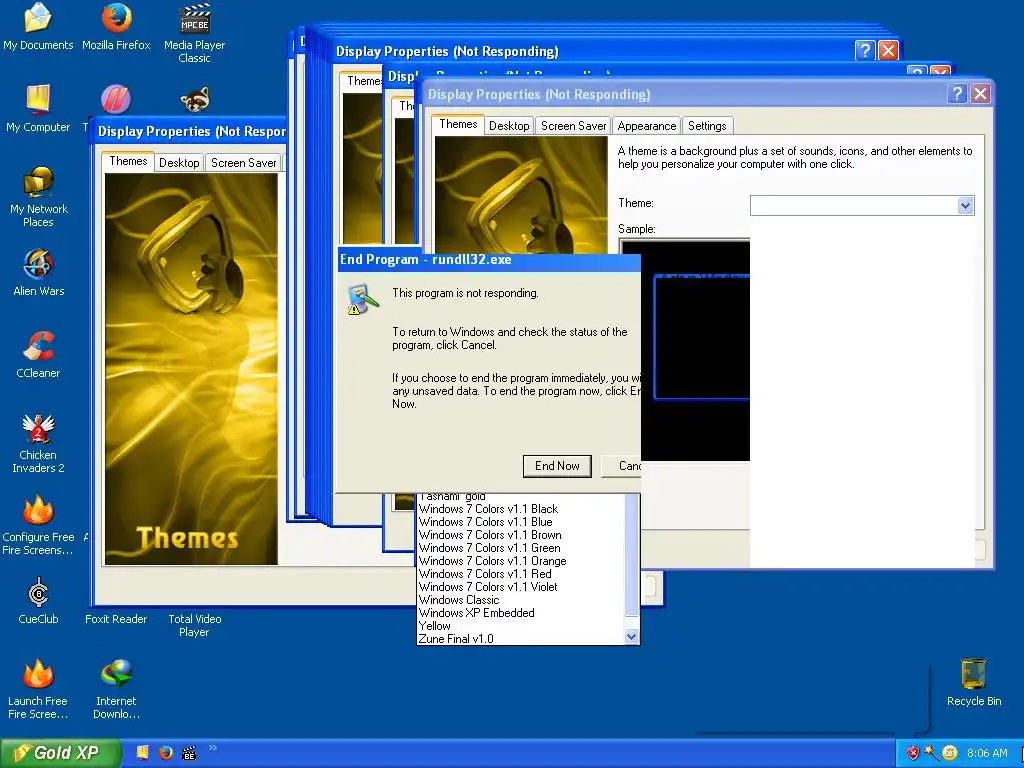1024x768 pixels.
Task: Expand the quick launch overflow chevron
Action: coord(213,748)
